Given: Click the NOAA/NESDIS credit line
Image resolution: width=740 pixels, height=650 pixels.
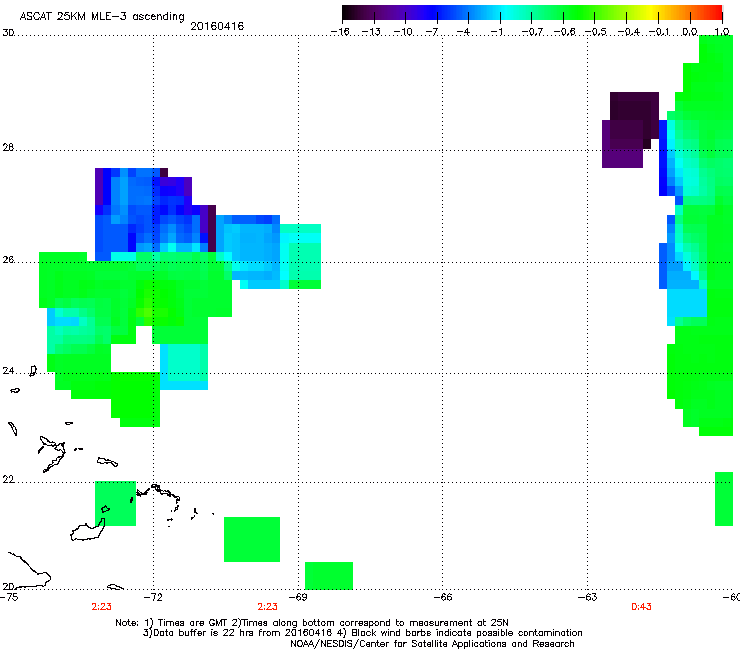Looking at the screenshot, I should [432, 644].
